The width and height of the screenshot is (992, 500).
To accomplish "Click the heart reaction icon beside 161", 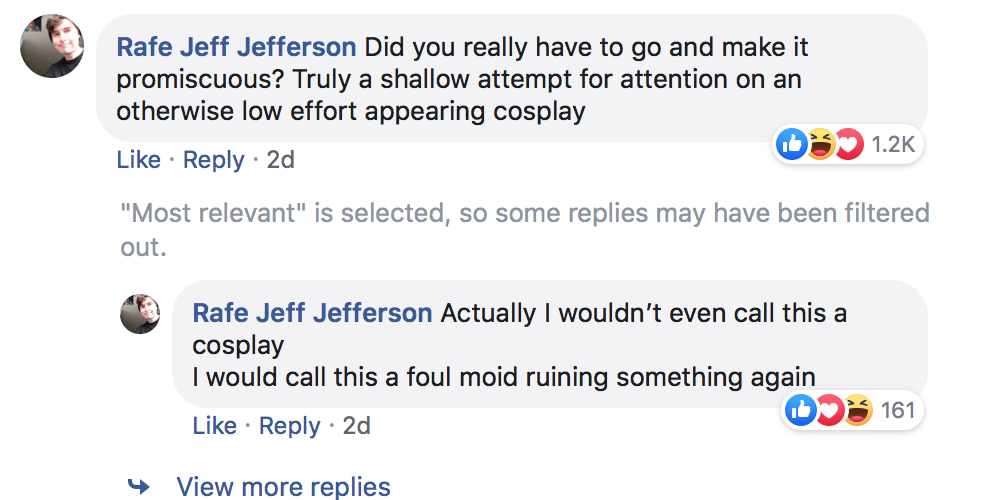I will click(829, 410).
